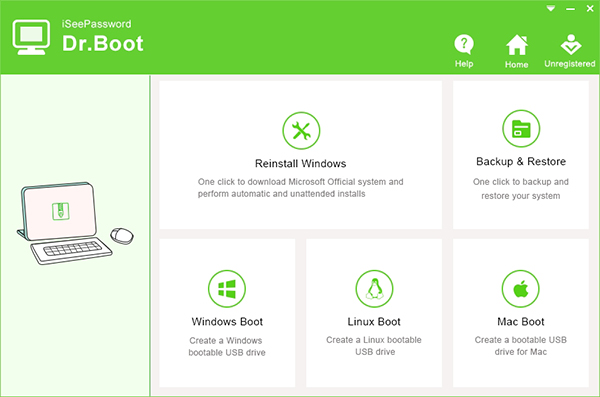Click the "Linux Boot" heading
Viewport: 600px width, 397px height.
click(374, 322)
